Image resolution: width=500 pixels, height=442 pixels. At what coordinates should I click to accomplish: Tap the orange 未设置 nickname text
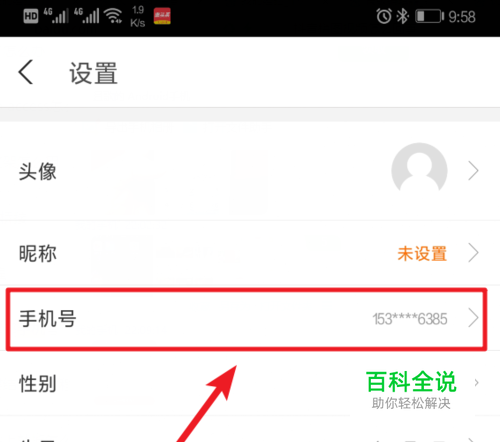(x=422, y=253)
